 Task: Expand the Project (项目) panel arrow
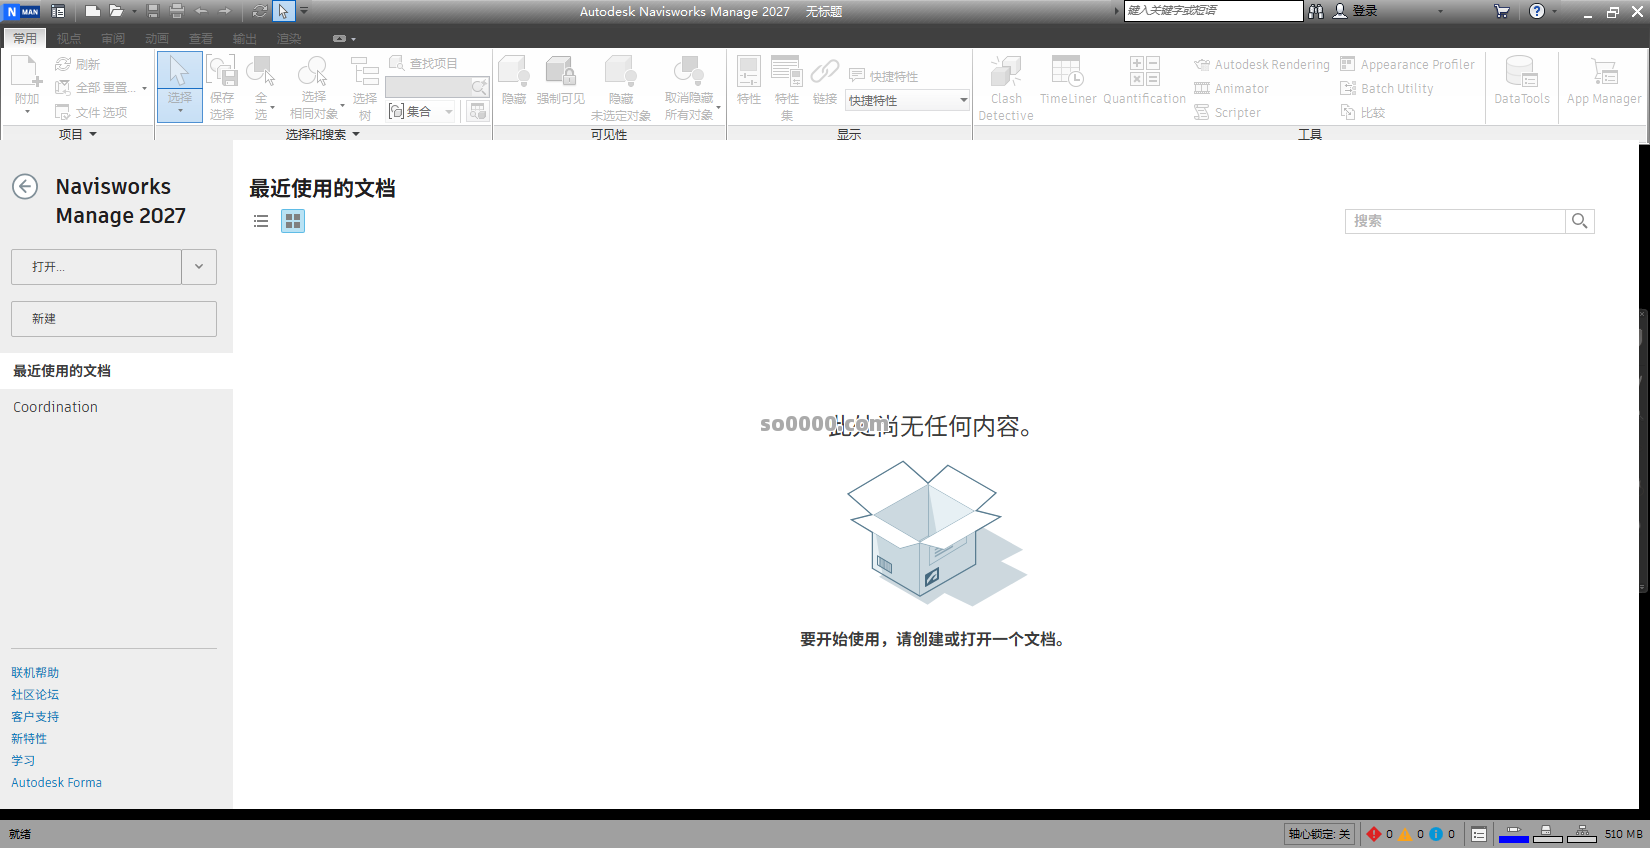[x=93, y=134]
